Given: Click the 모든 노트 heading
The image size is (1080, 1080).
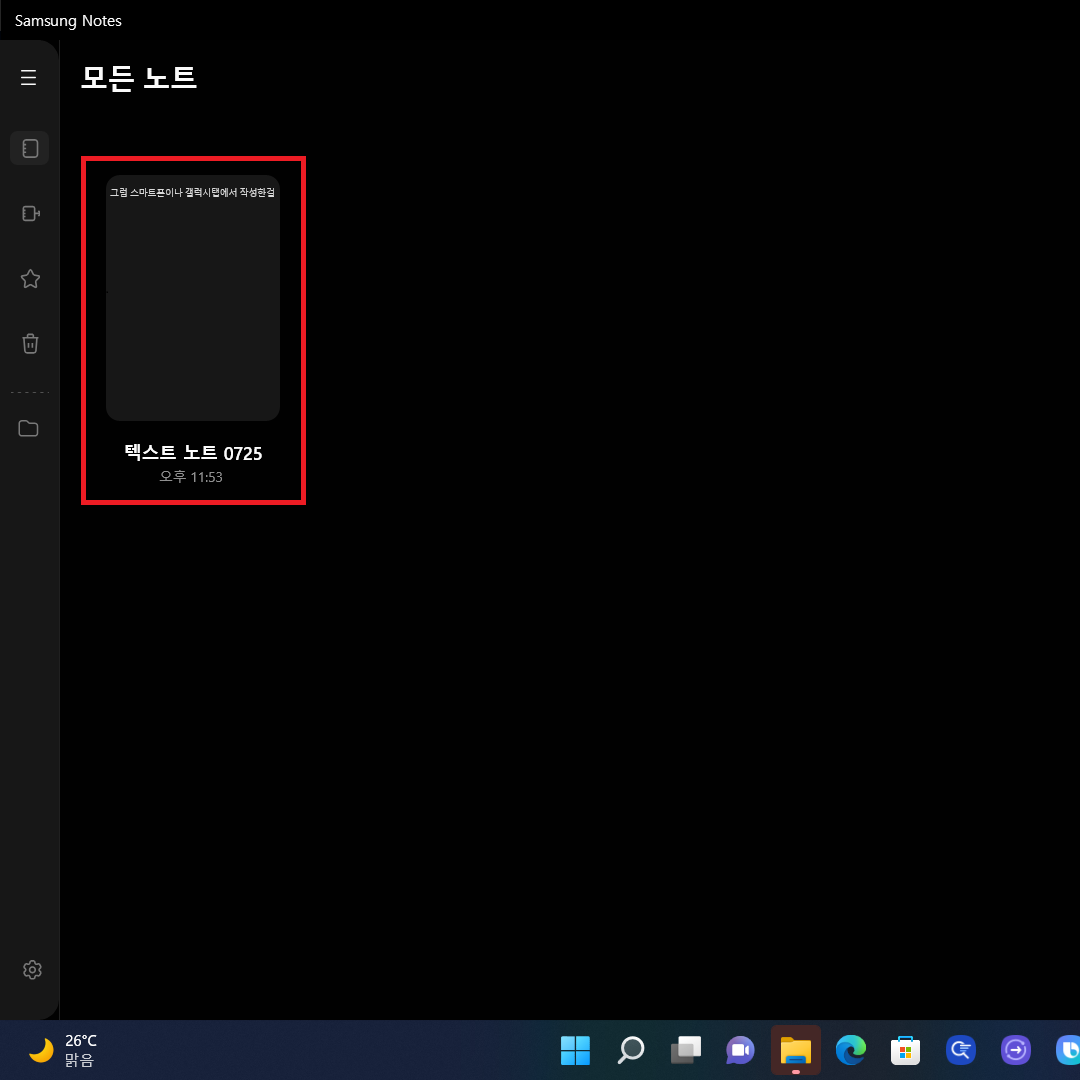Looking at the screenshot, I should 139,77.
